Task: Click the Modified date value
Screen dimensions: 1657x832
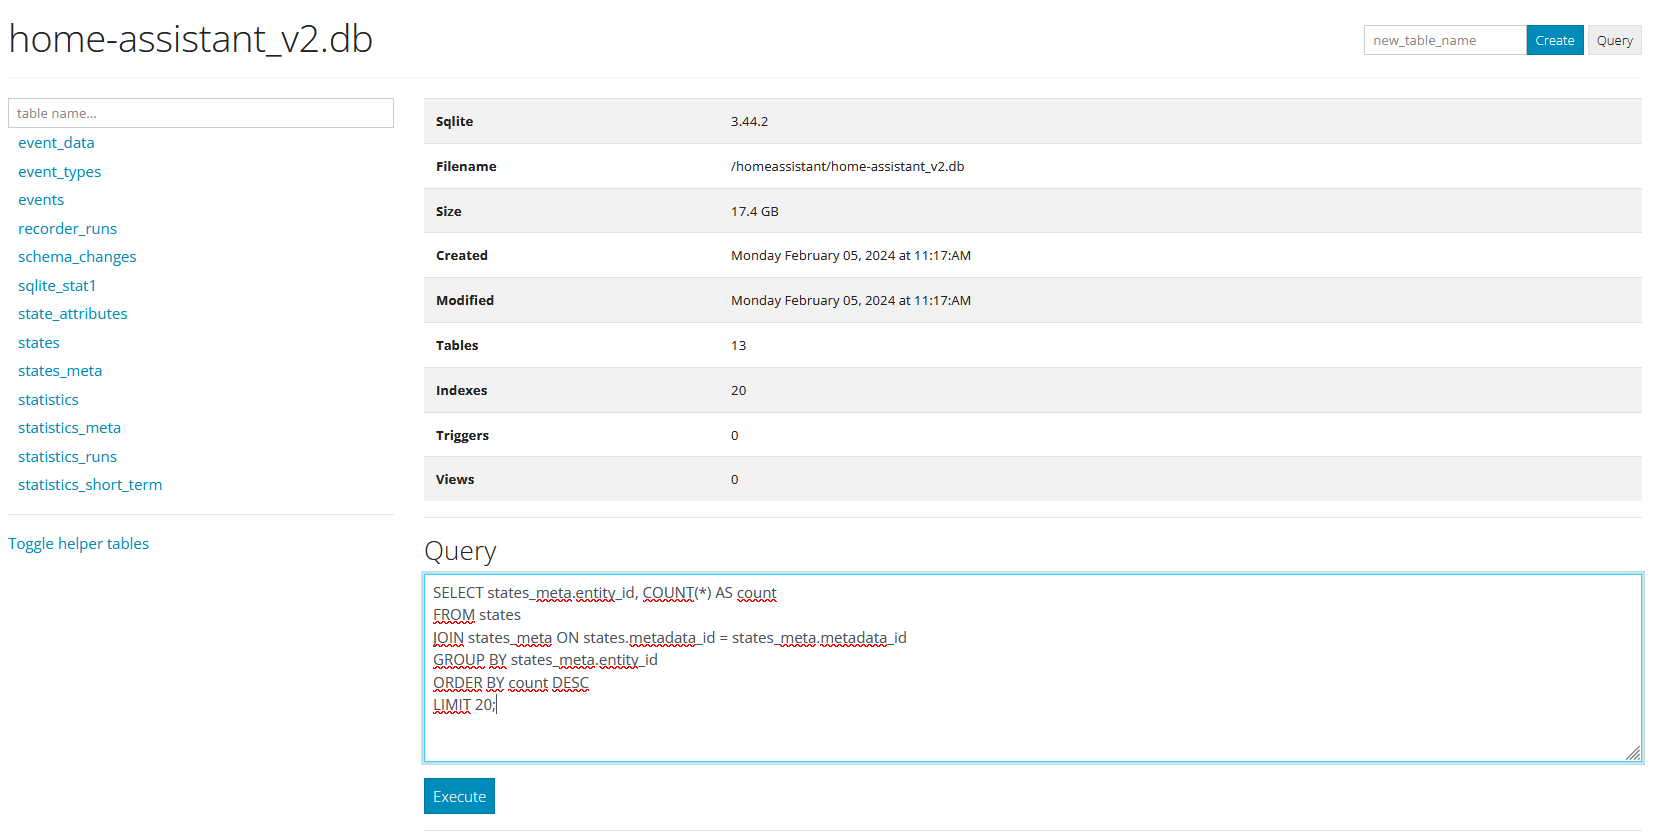Action: [850, 300]
